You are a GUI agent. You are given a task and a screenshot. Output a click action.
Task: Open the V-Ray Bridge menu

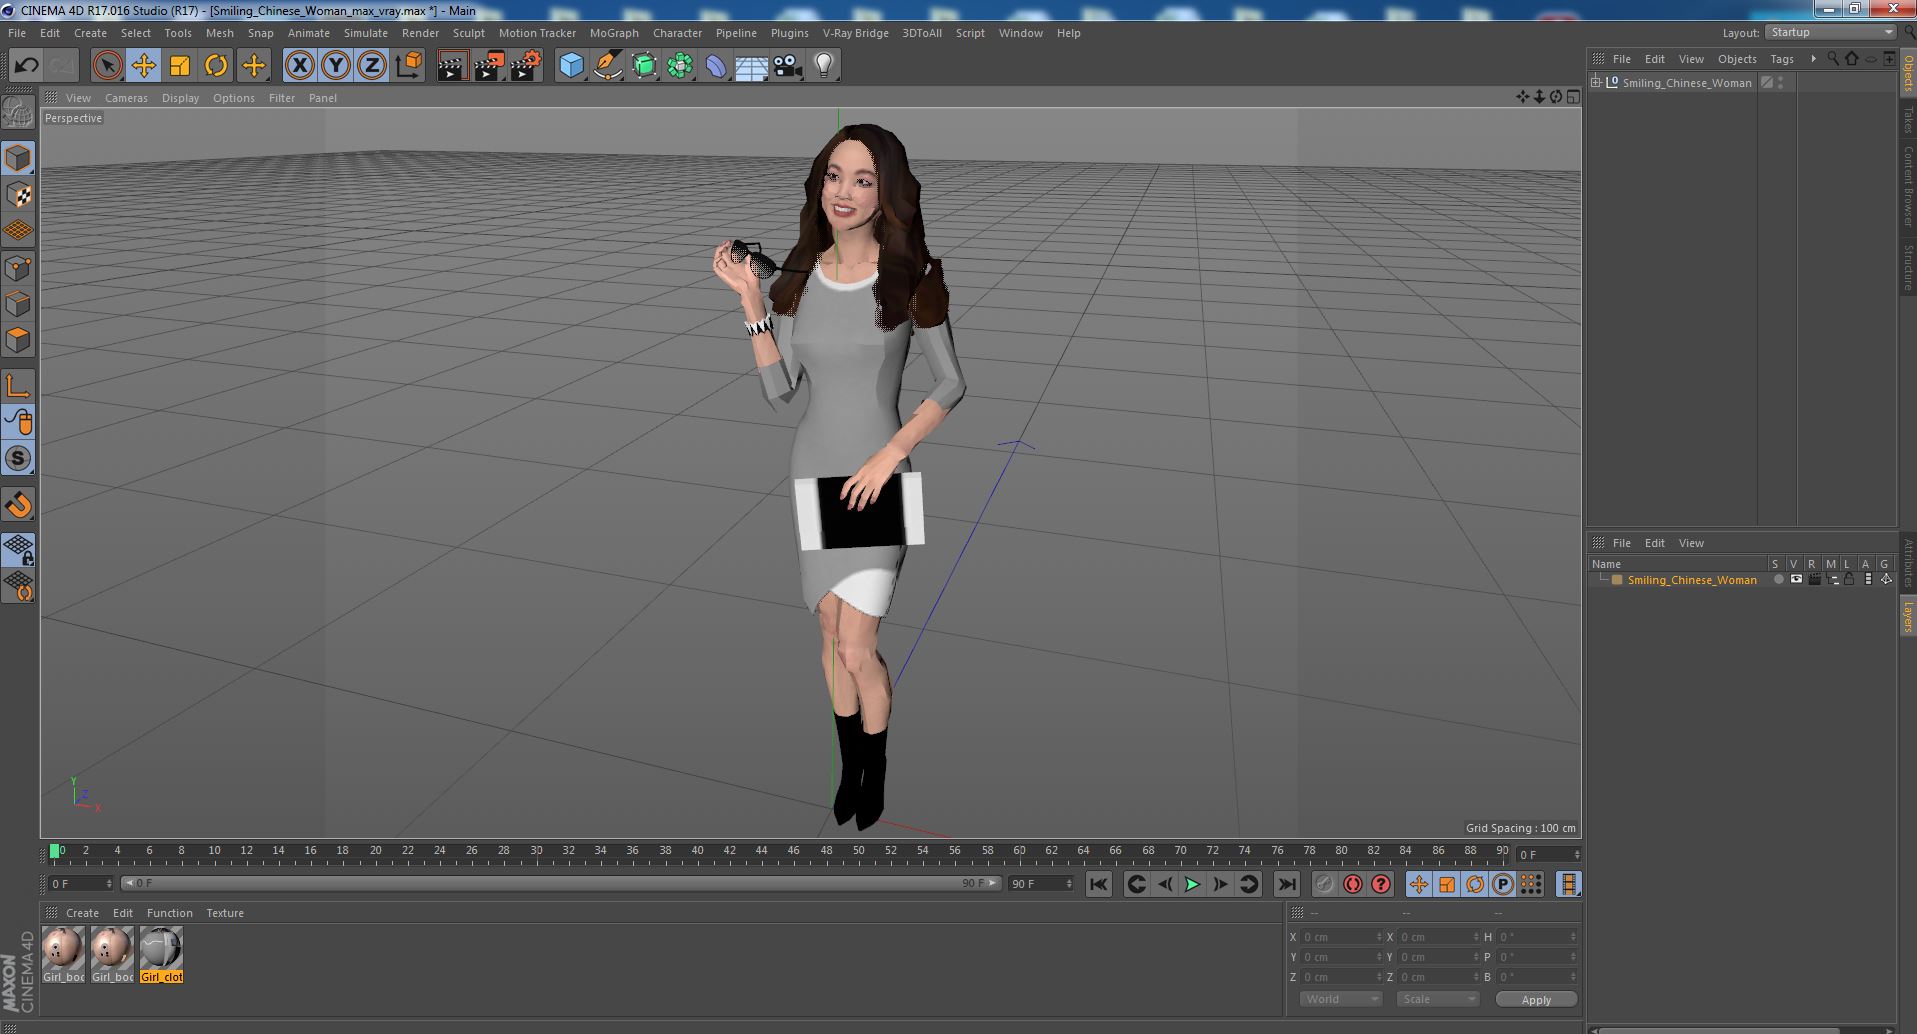pos(855,33)
